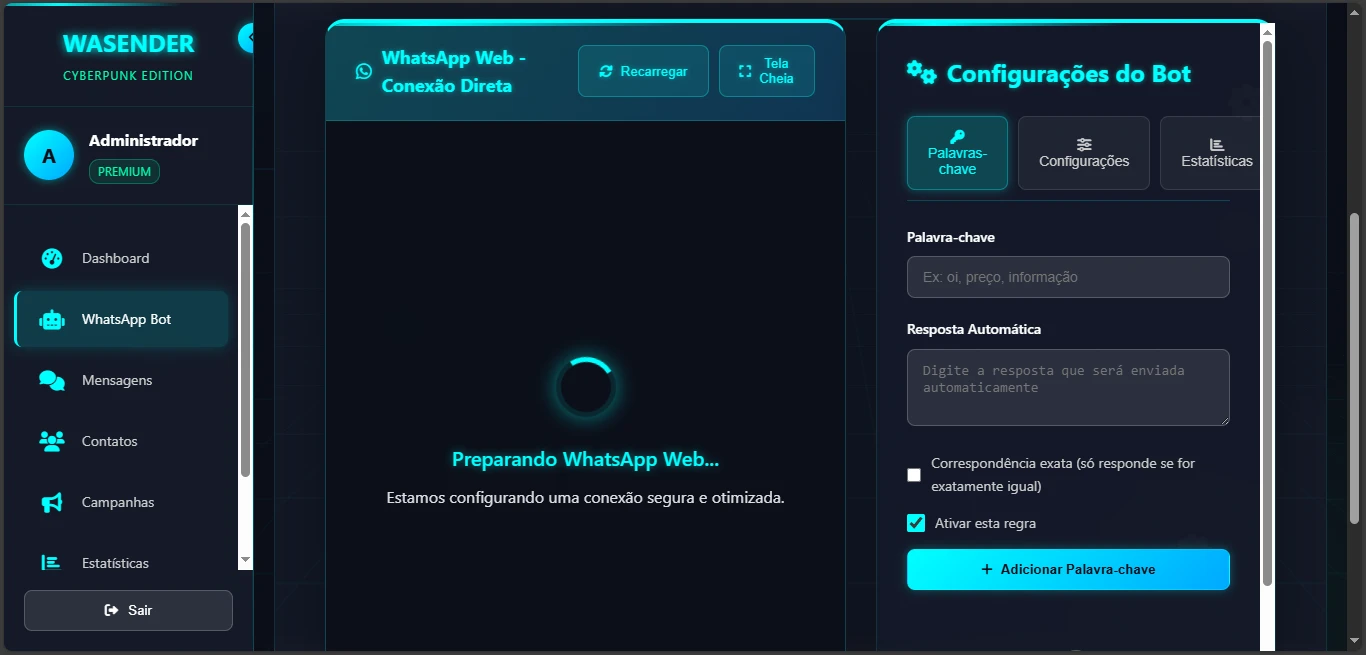
Task: Select the Palavras-chave tab
Action: tap(957, 153)
